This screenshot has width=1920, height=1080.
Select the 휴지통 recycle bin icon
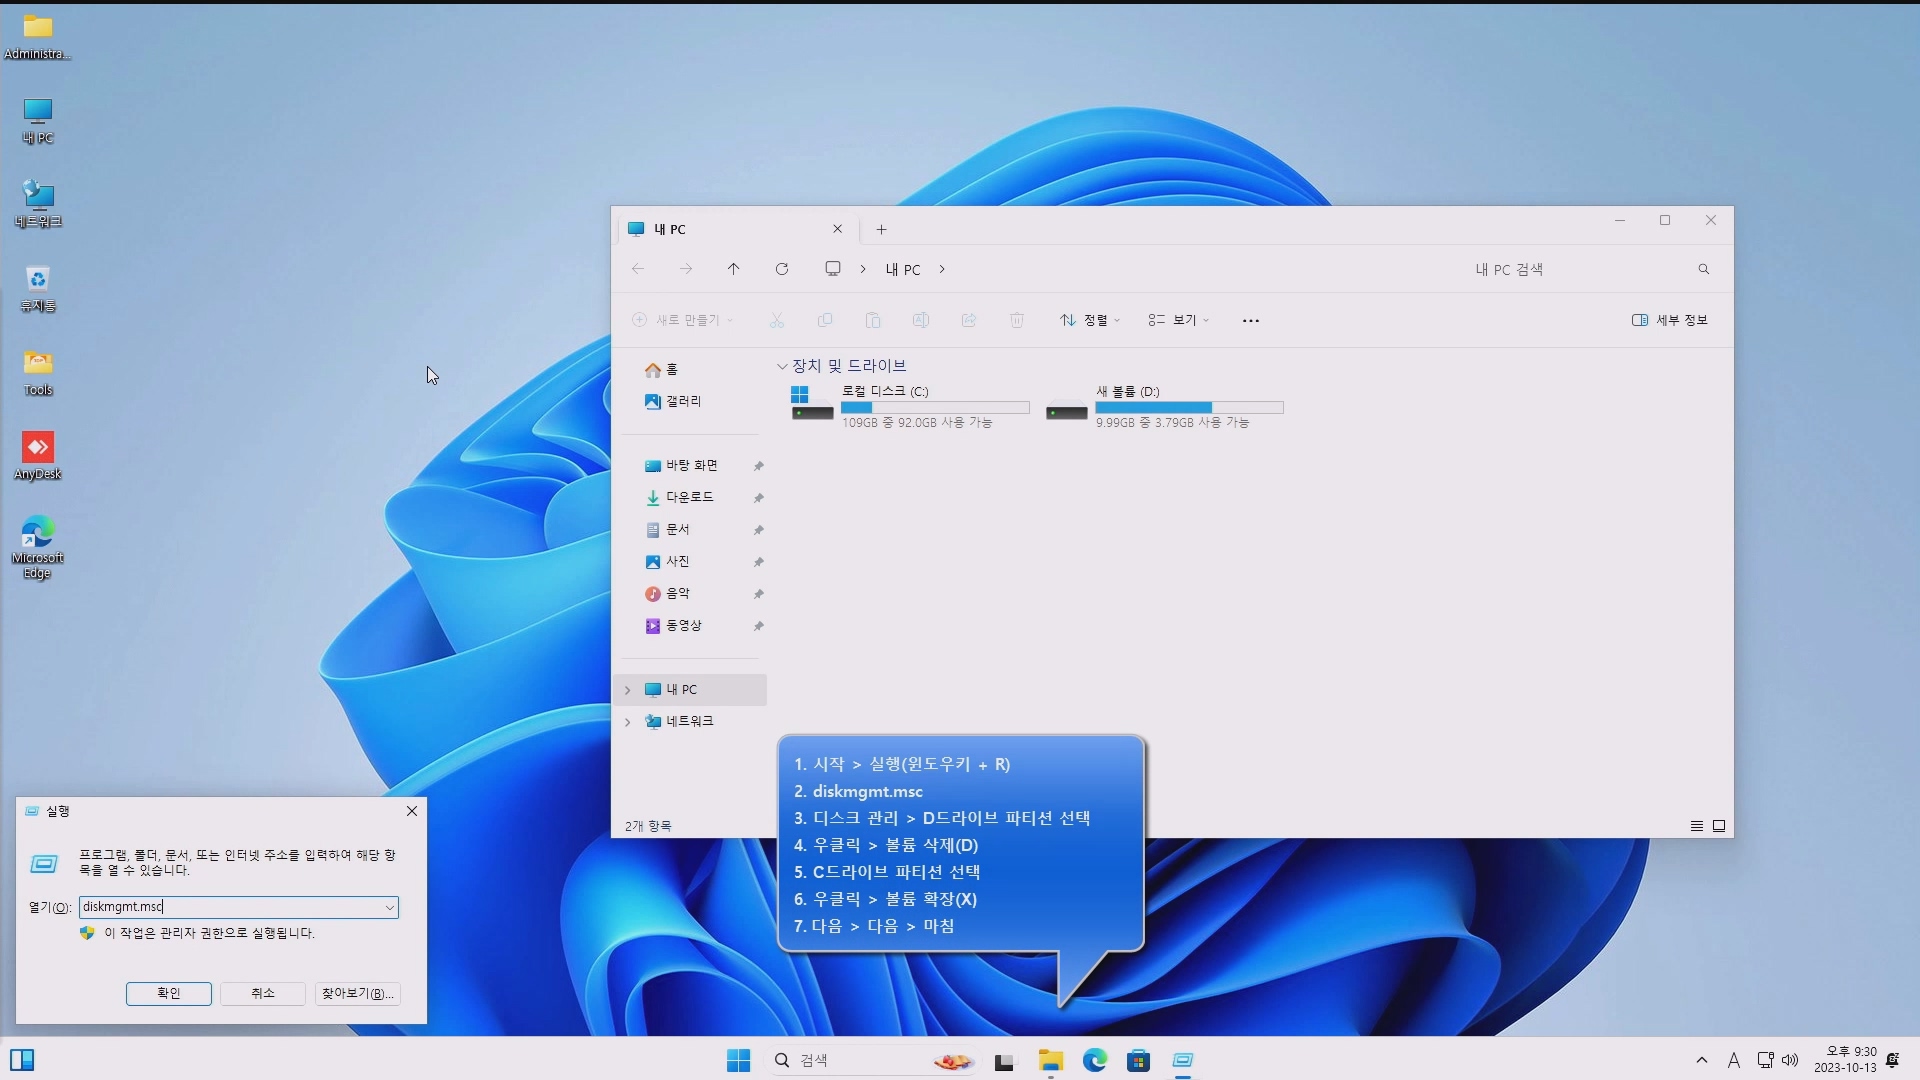37,289
